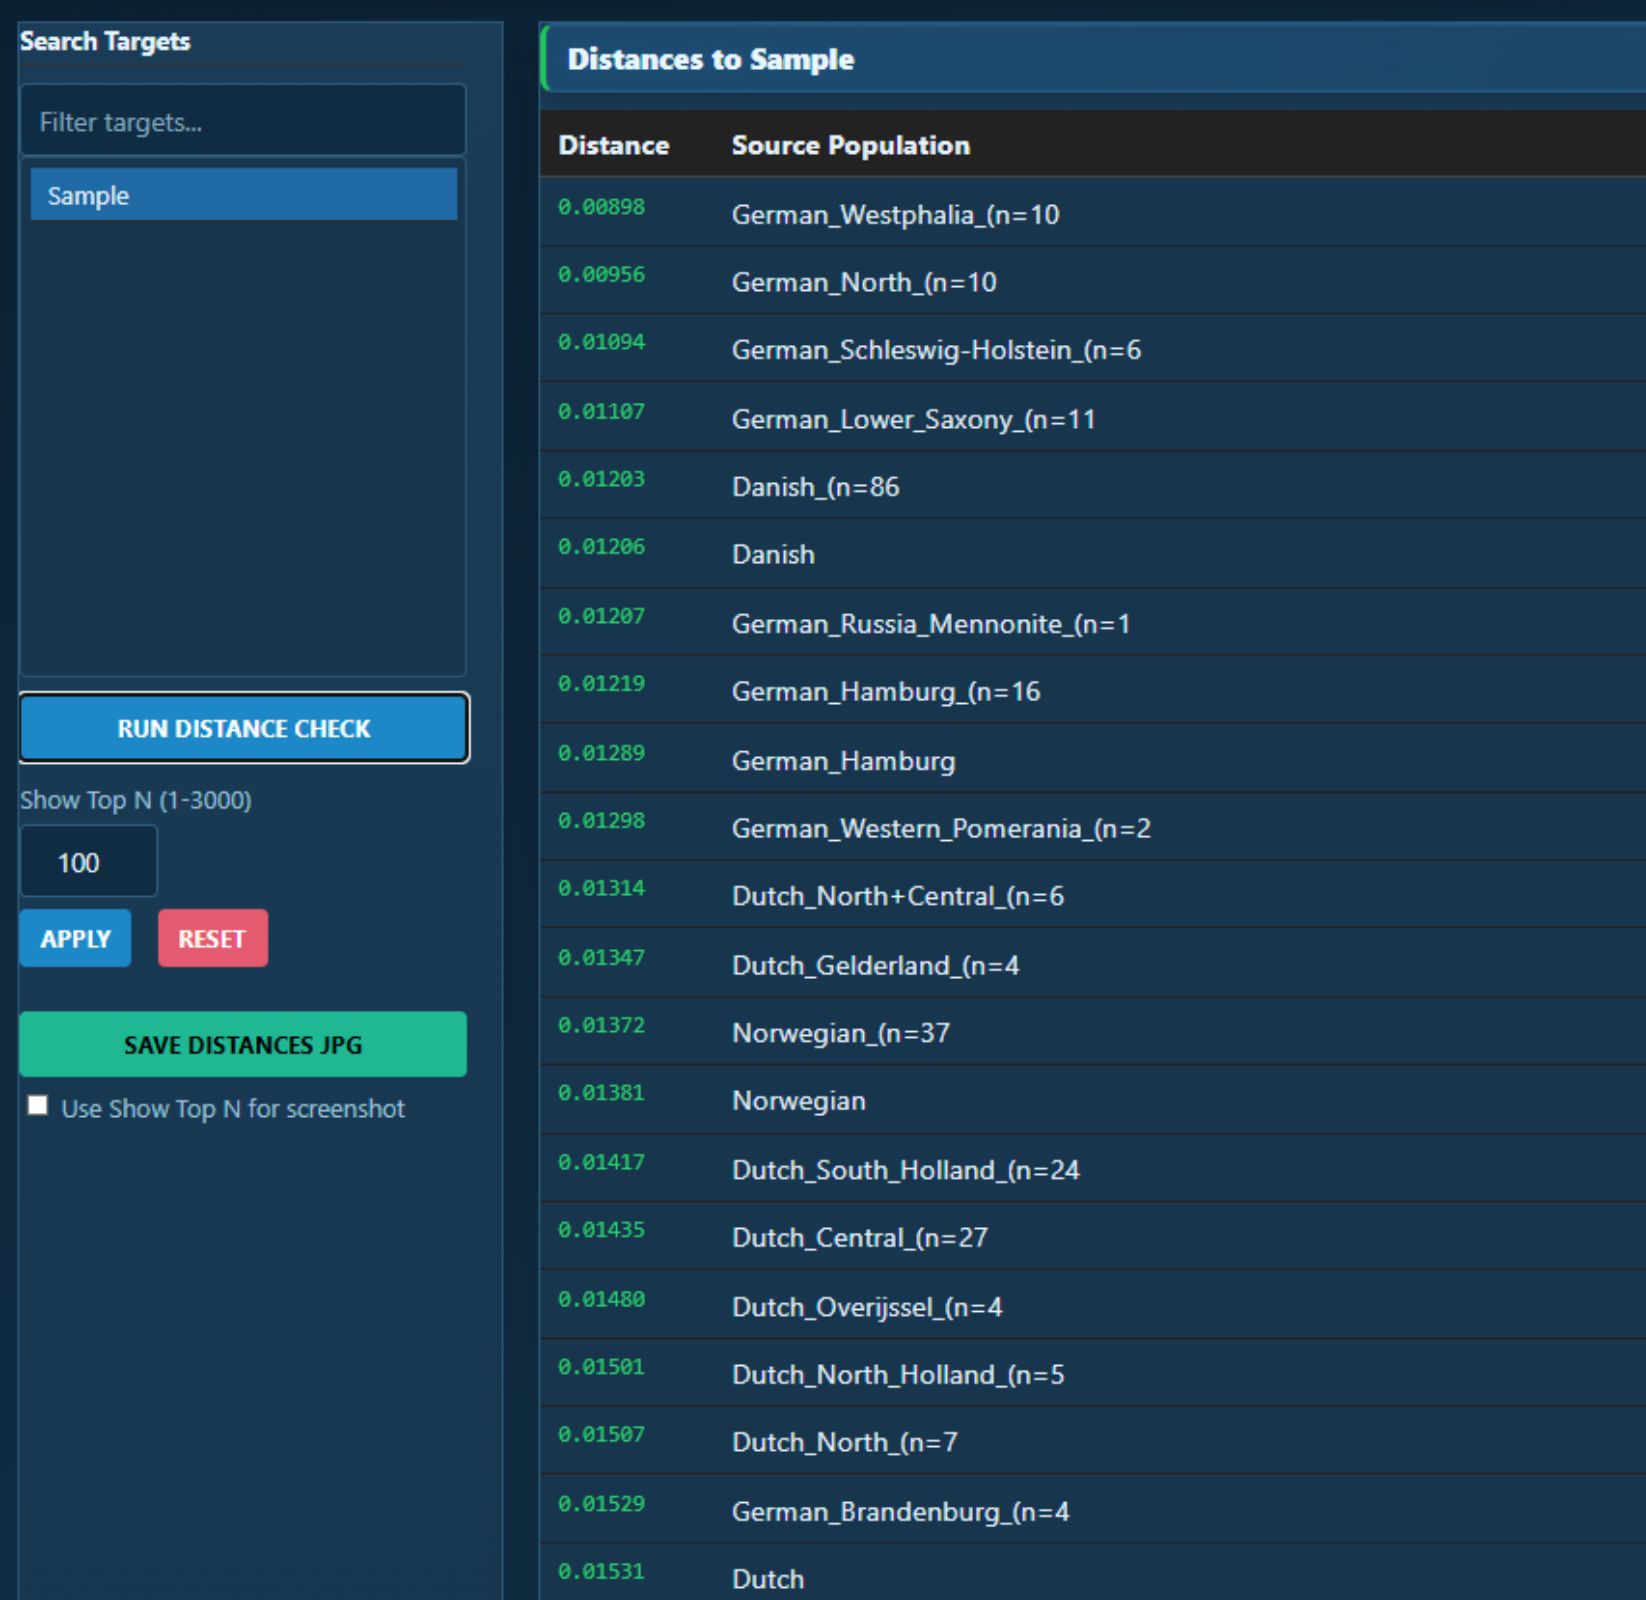Select the Danish_(n=86 row

(x=815, y=487)
